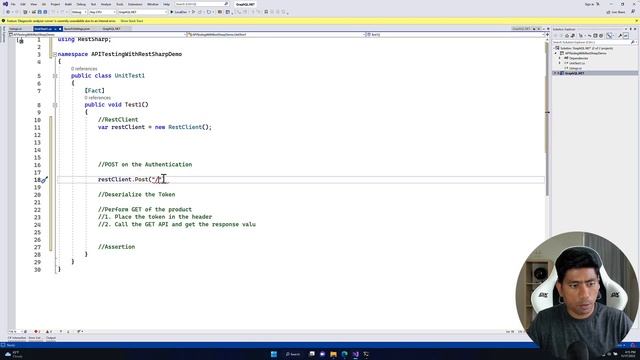Click the quick actions screwdriver icon on line 18

pos(44,180)
